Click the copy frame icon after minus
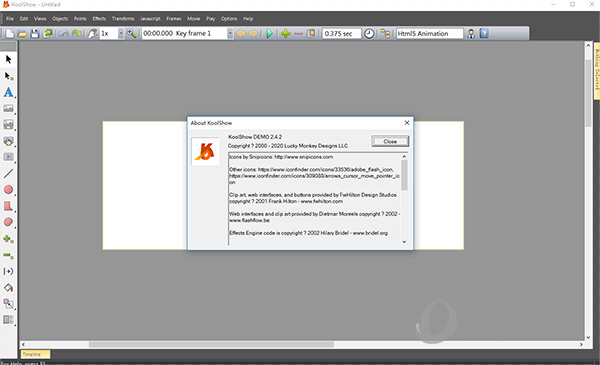Image resolution: width=600 pixels, height=365 pixels. pos(311,34)
